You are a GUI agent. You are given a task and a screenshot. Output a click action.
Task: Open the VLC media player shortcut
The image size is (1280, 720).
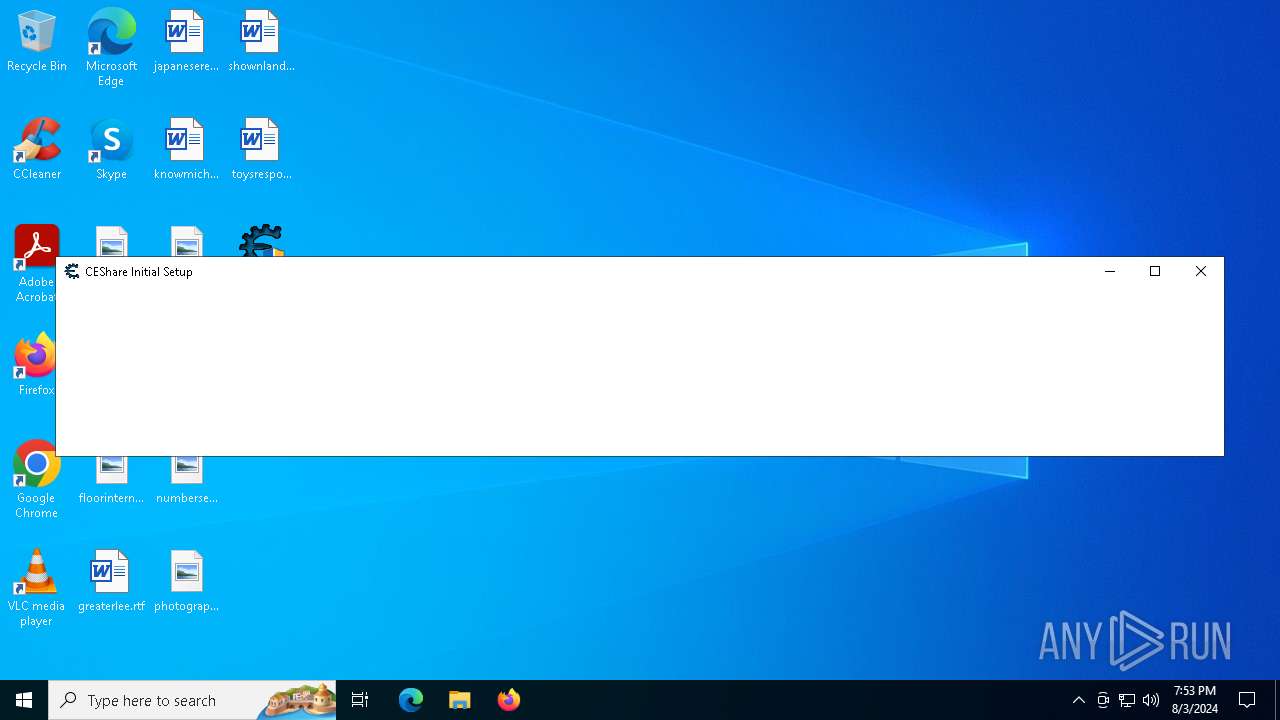click(36, 588)
